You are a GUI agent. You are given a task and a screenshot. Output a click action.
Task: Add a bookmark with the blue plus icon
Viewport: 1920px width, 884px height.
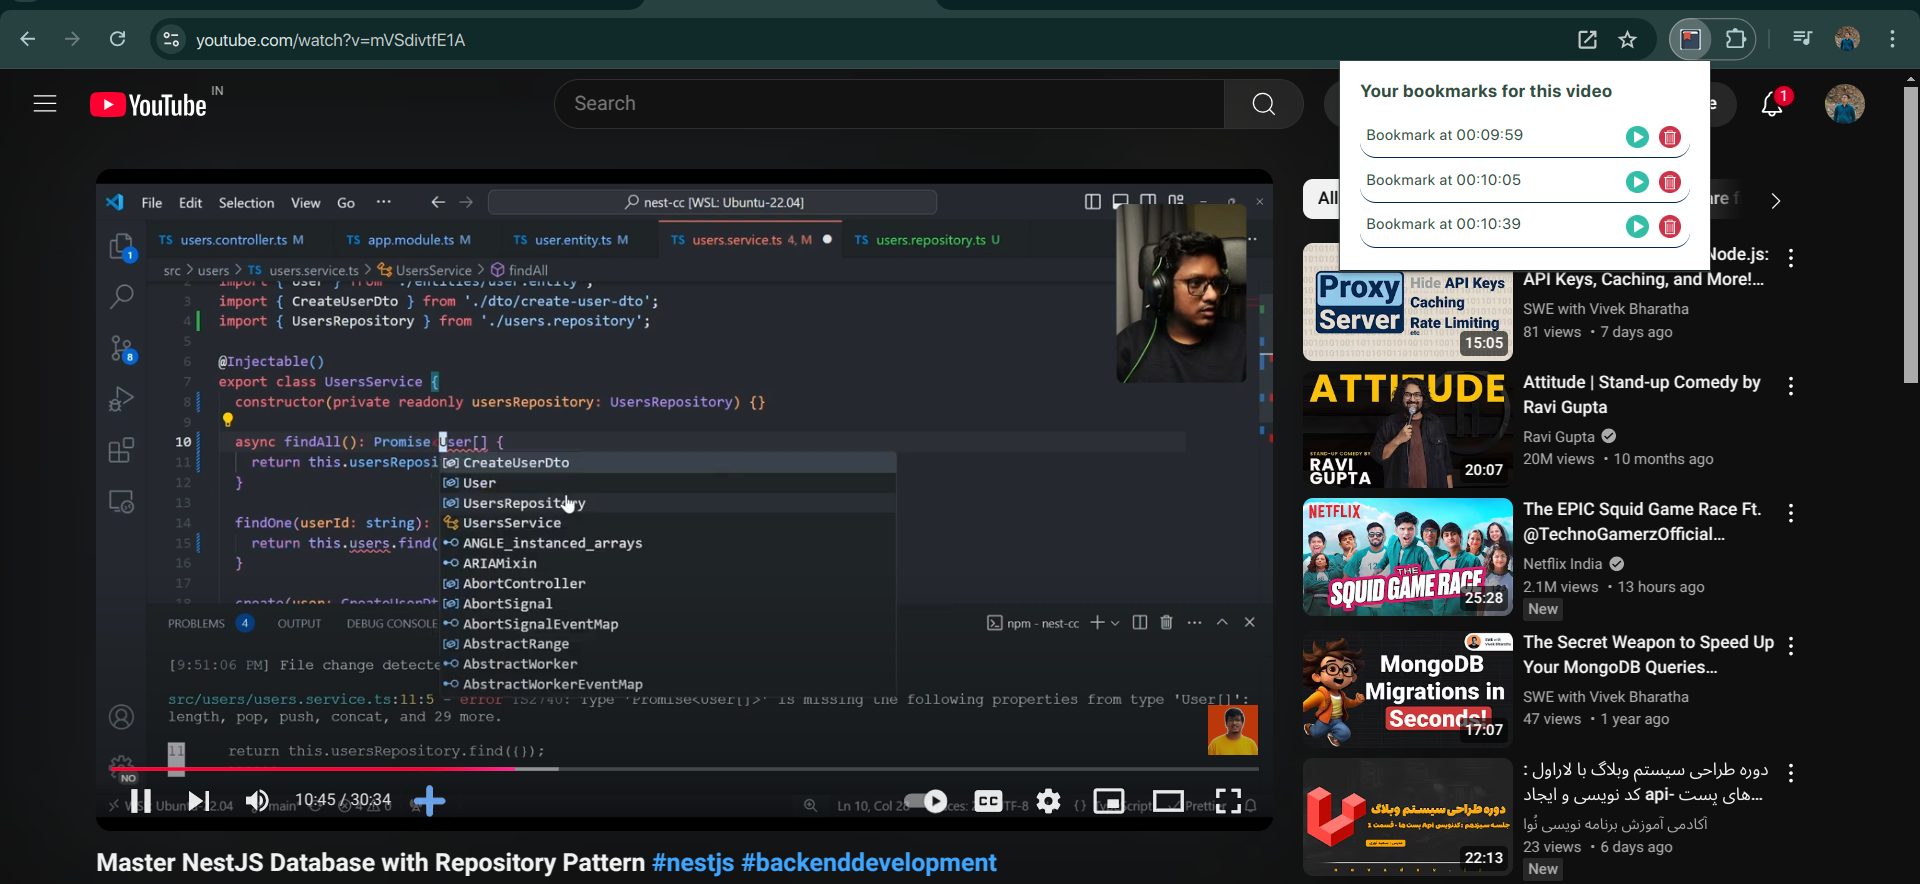coord(429,801)
